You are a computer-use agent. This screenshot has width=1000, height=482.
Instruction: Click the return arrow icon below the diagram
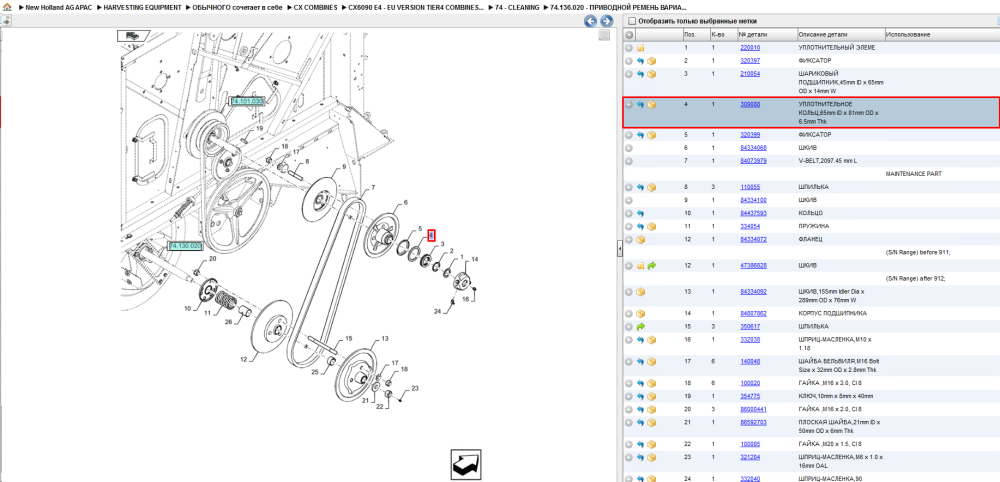point(466,465)
